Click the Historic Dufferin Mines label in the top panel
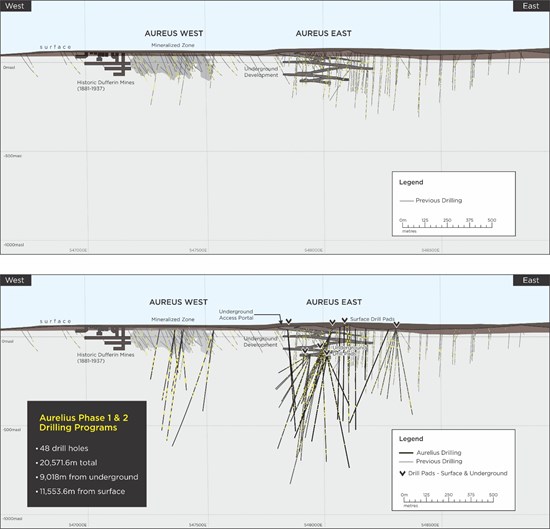550x529 pixels. [105, 86]
